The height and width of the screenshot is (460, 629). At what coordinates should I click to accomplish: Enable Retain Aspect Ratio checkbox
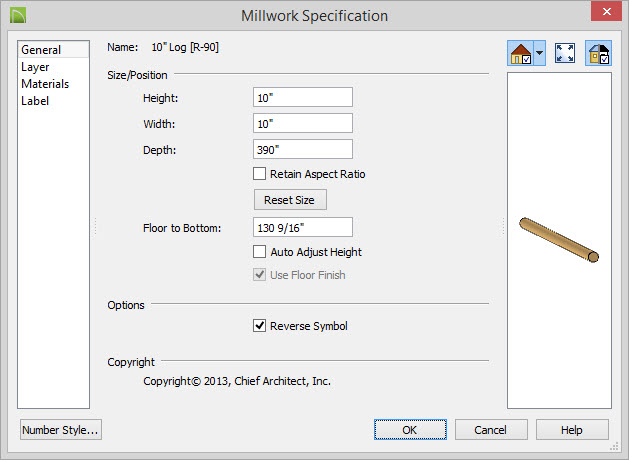click(x=260, y=174)
